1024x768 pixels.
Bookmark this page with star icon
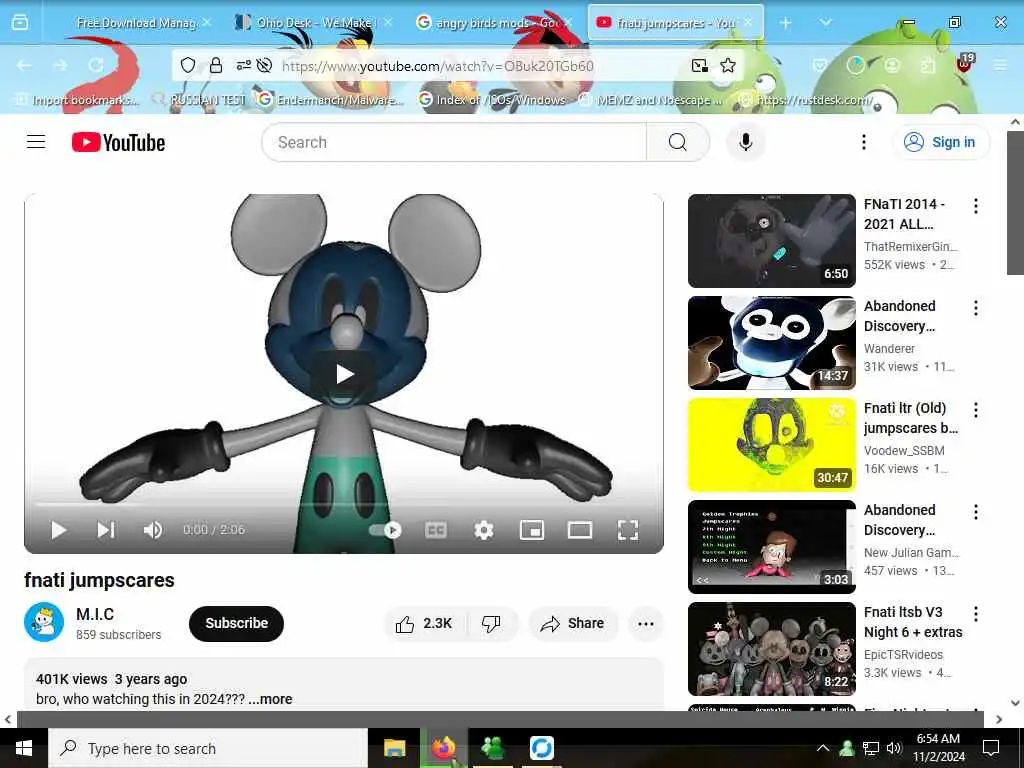pyautogui.click(x=728, y=65)
